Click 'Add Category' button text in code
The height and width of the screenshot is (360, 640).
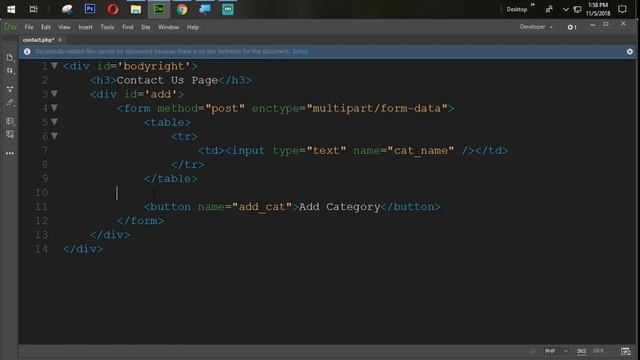point(340,207)
